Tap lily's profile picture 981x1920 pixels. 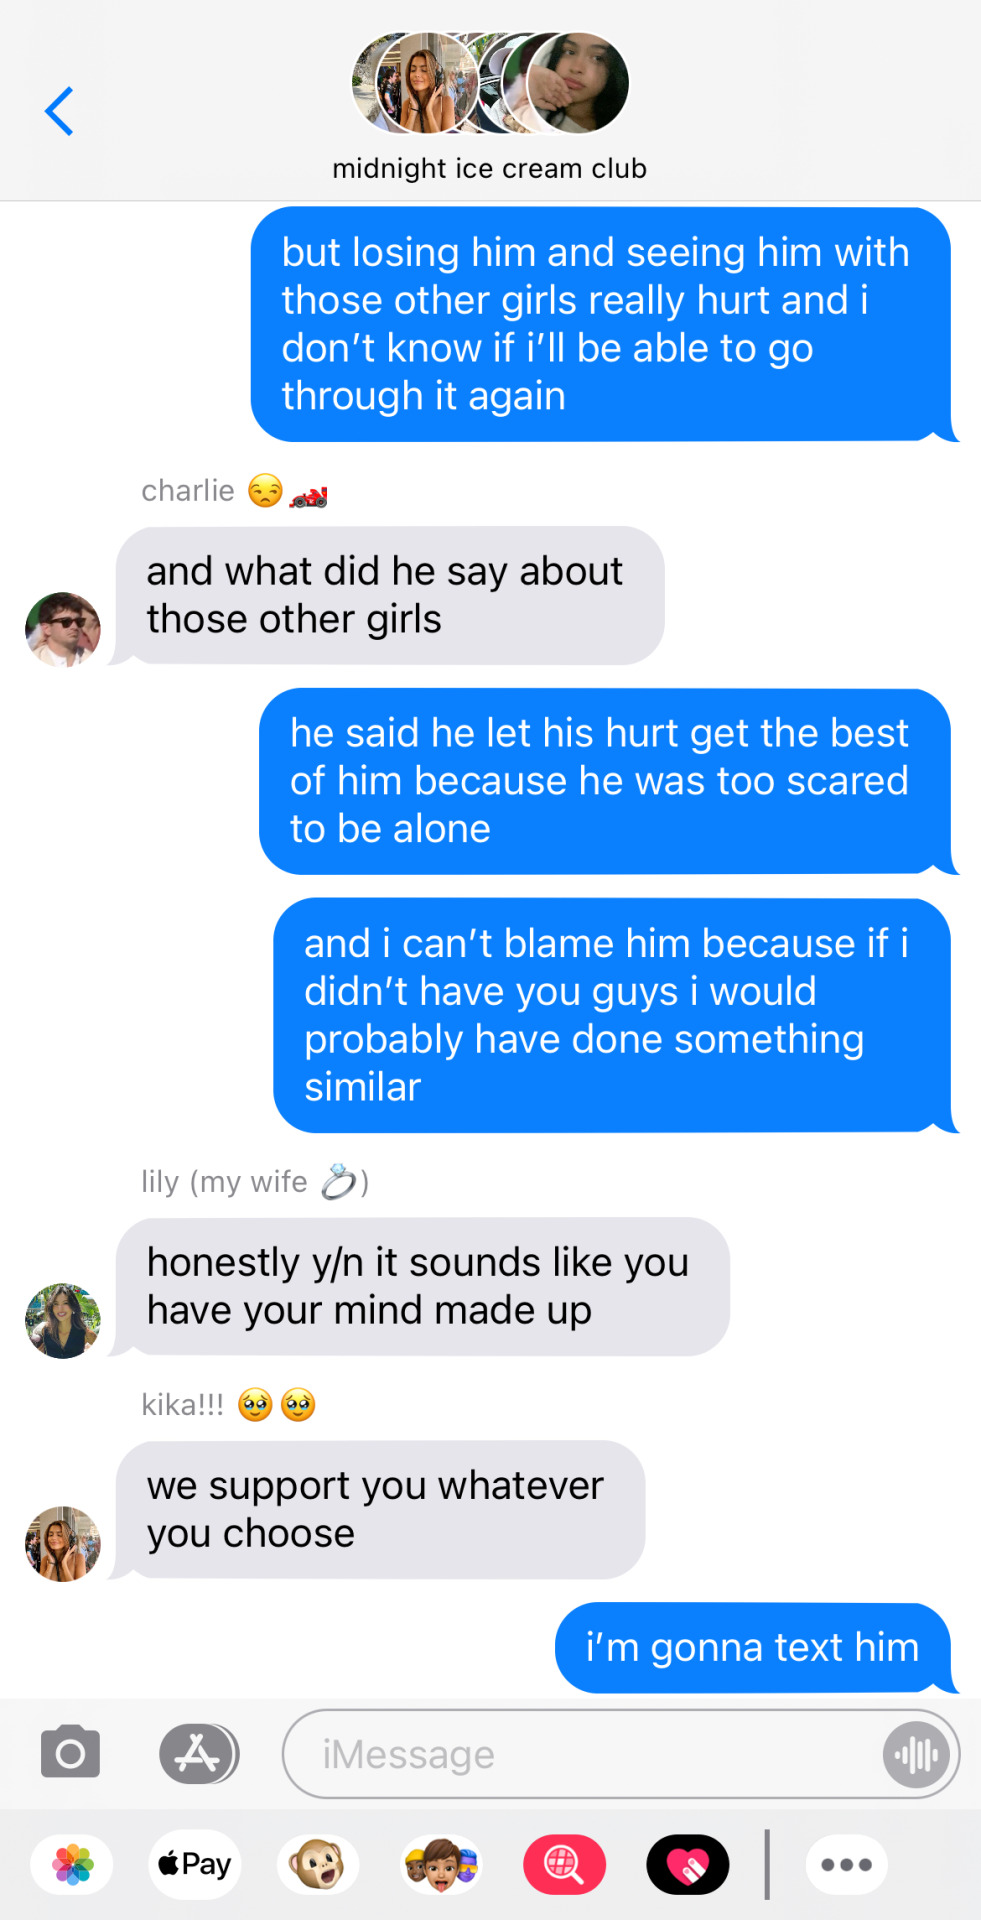pyautogui.click(x=63, y=1320)
